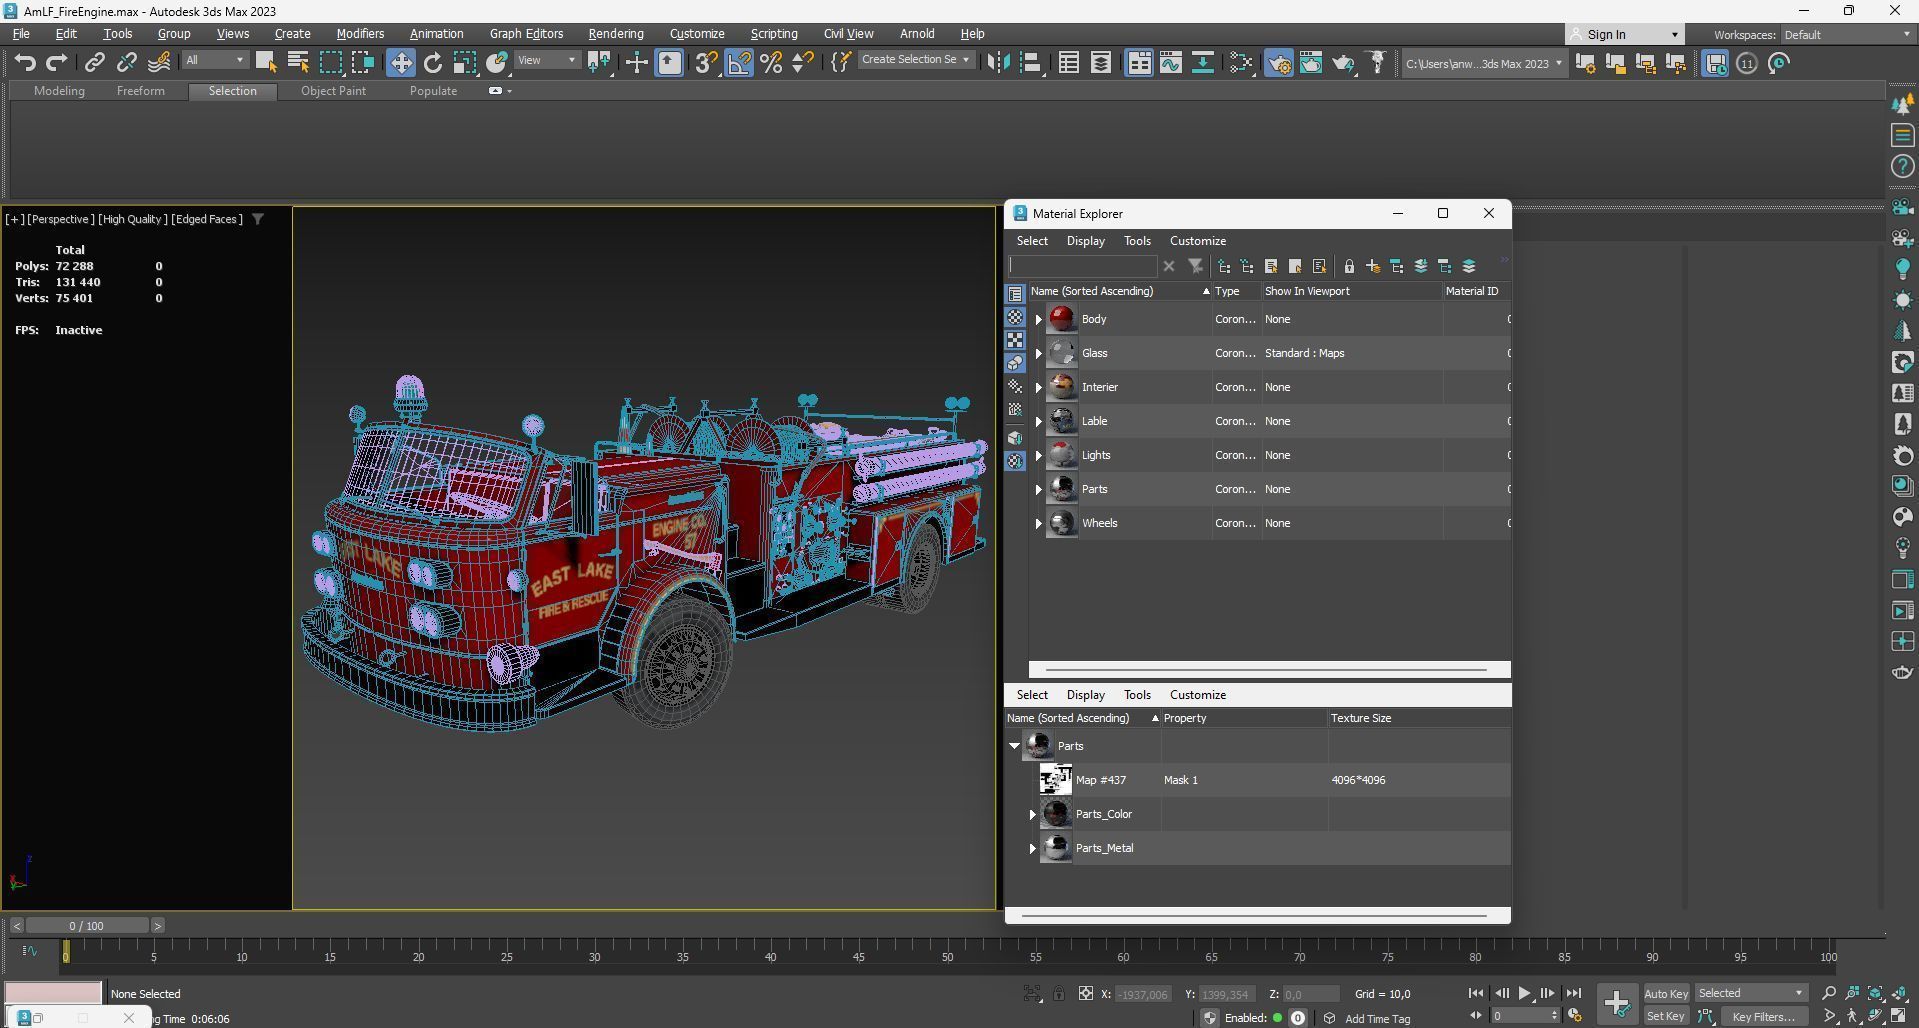Expand the Body material row
This screenshot has height=1028, width=1919.
1038,320
